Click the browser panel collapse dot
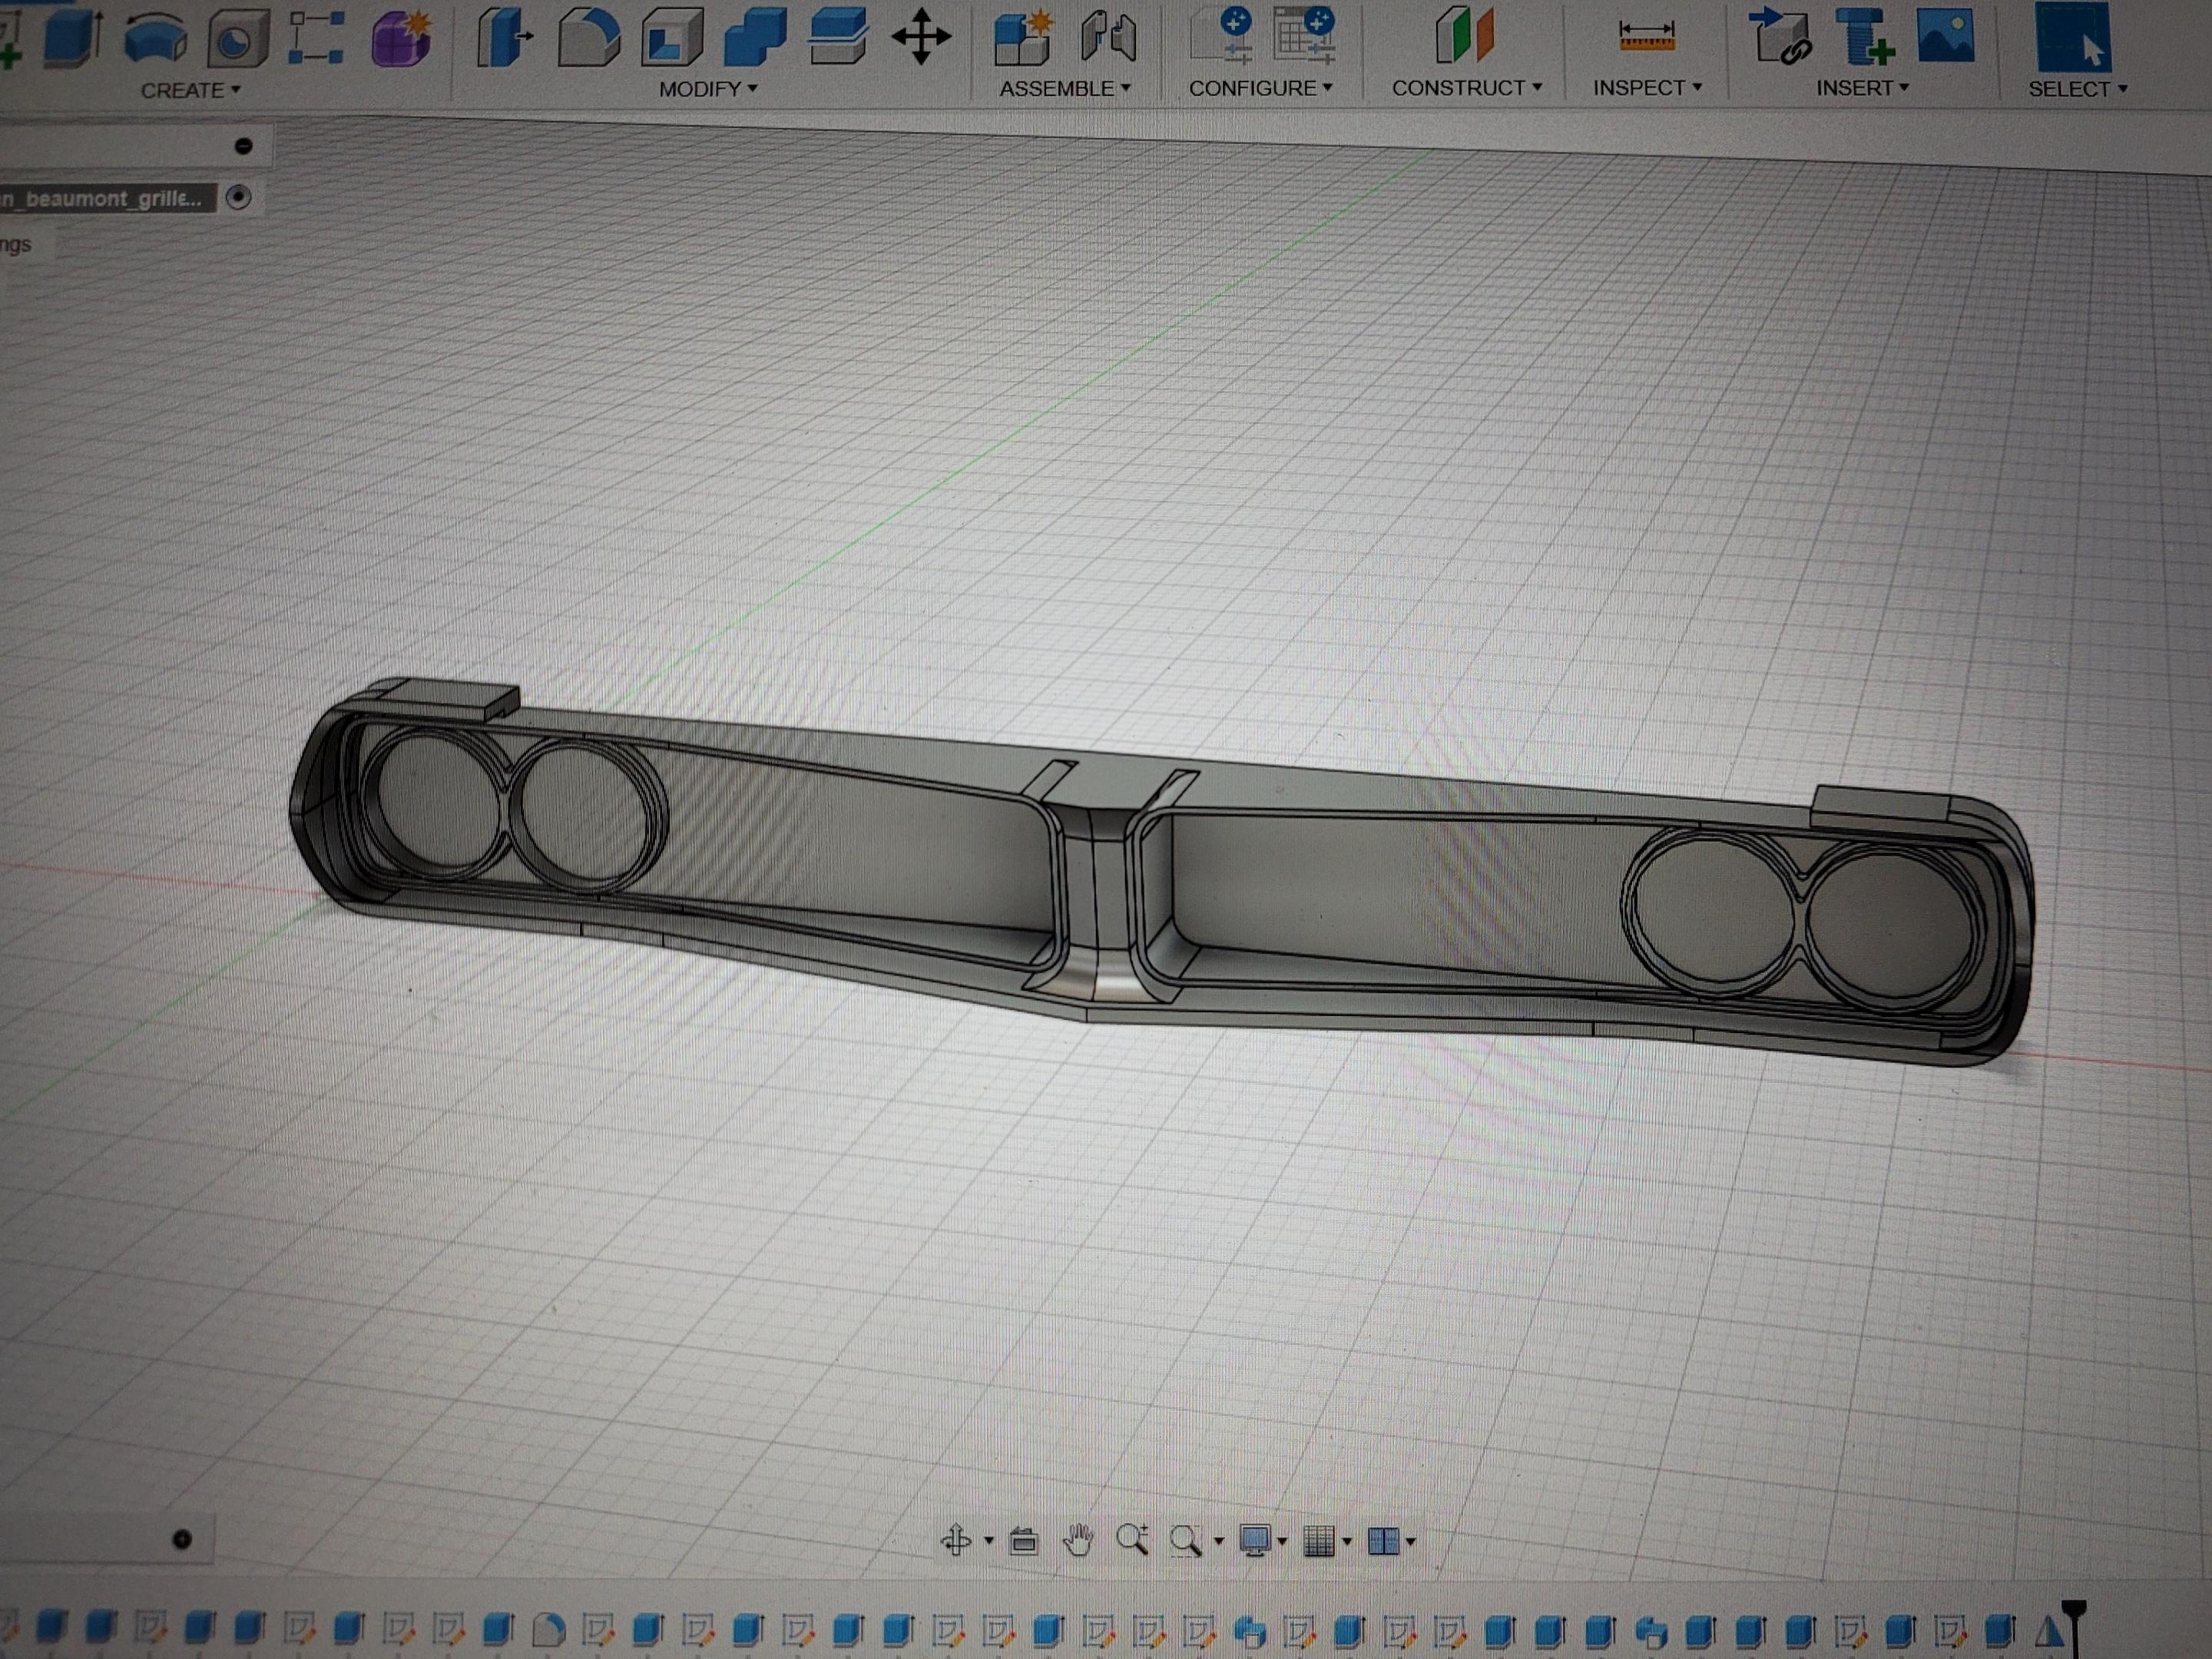The width and height of the screenshot is (2212, 1659). (243, 146)
